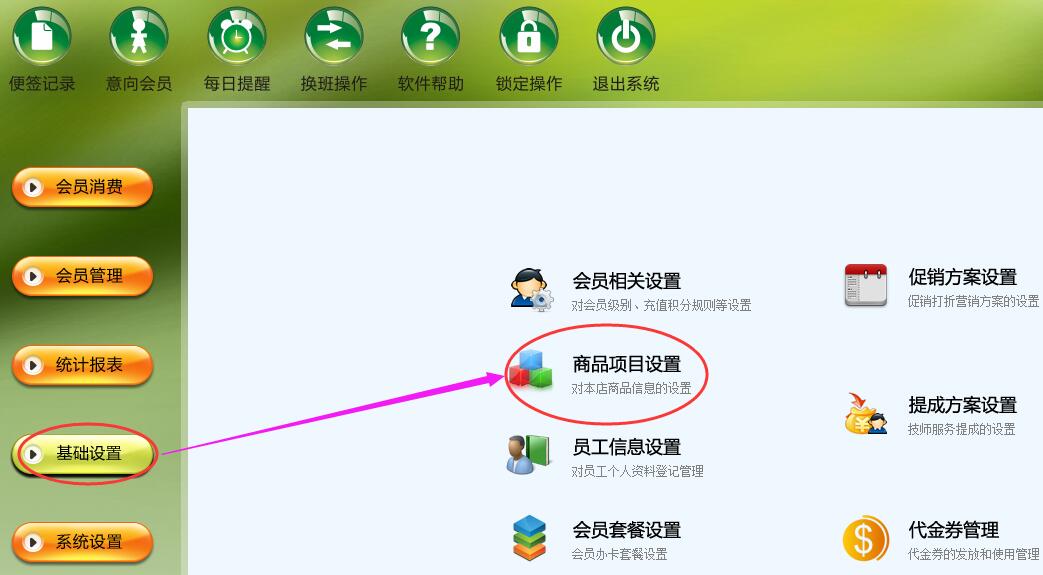
Task: Click the 商品项目设置 title text
Action: pos(627,364)
